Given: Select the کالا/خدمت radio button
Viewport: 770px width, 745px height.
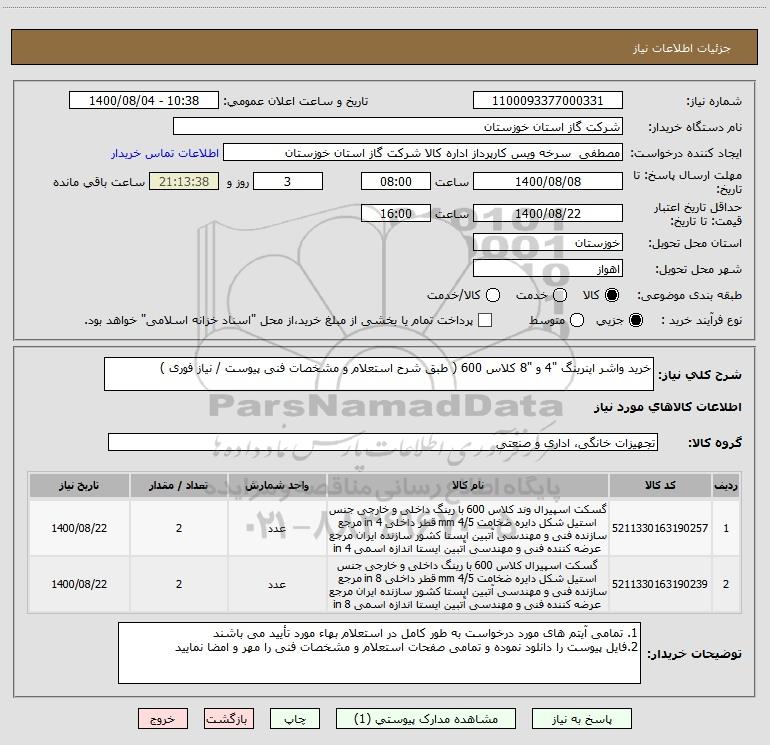Looking at the screenshot, I should coord(493,295).
